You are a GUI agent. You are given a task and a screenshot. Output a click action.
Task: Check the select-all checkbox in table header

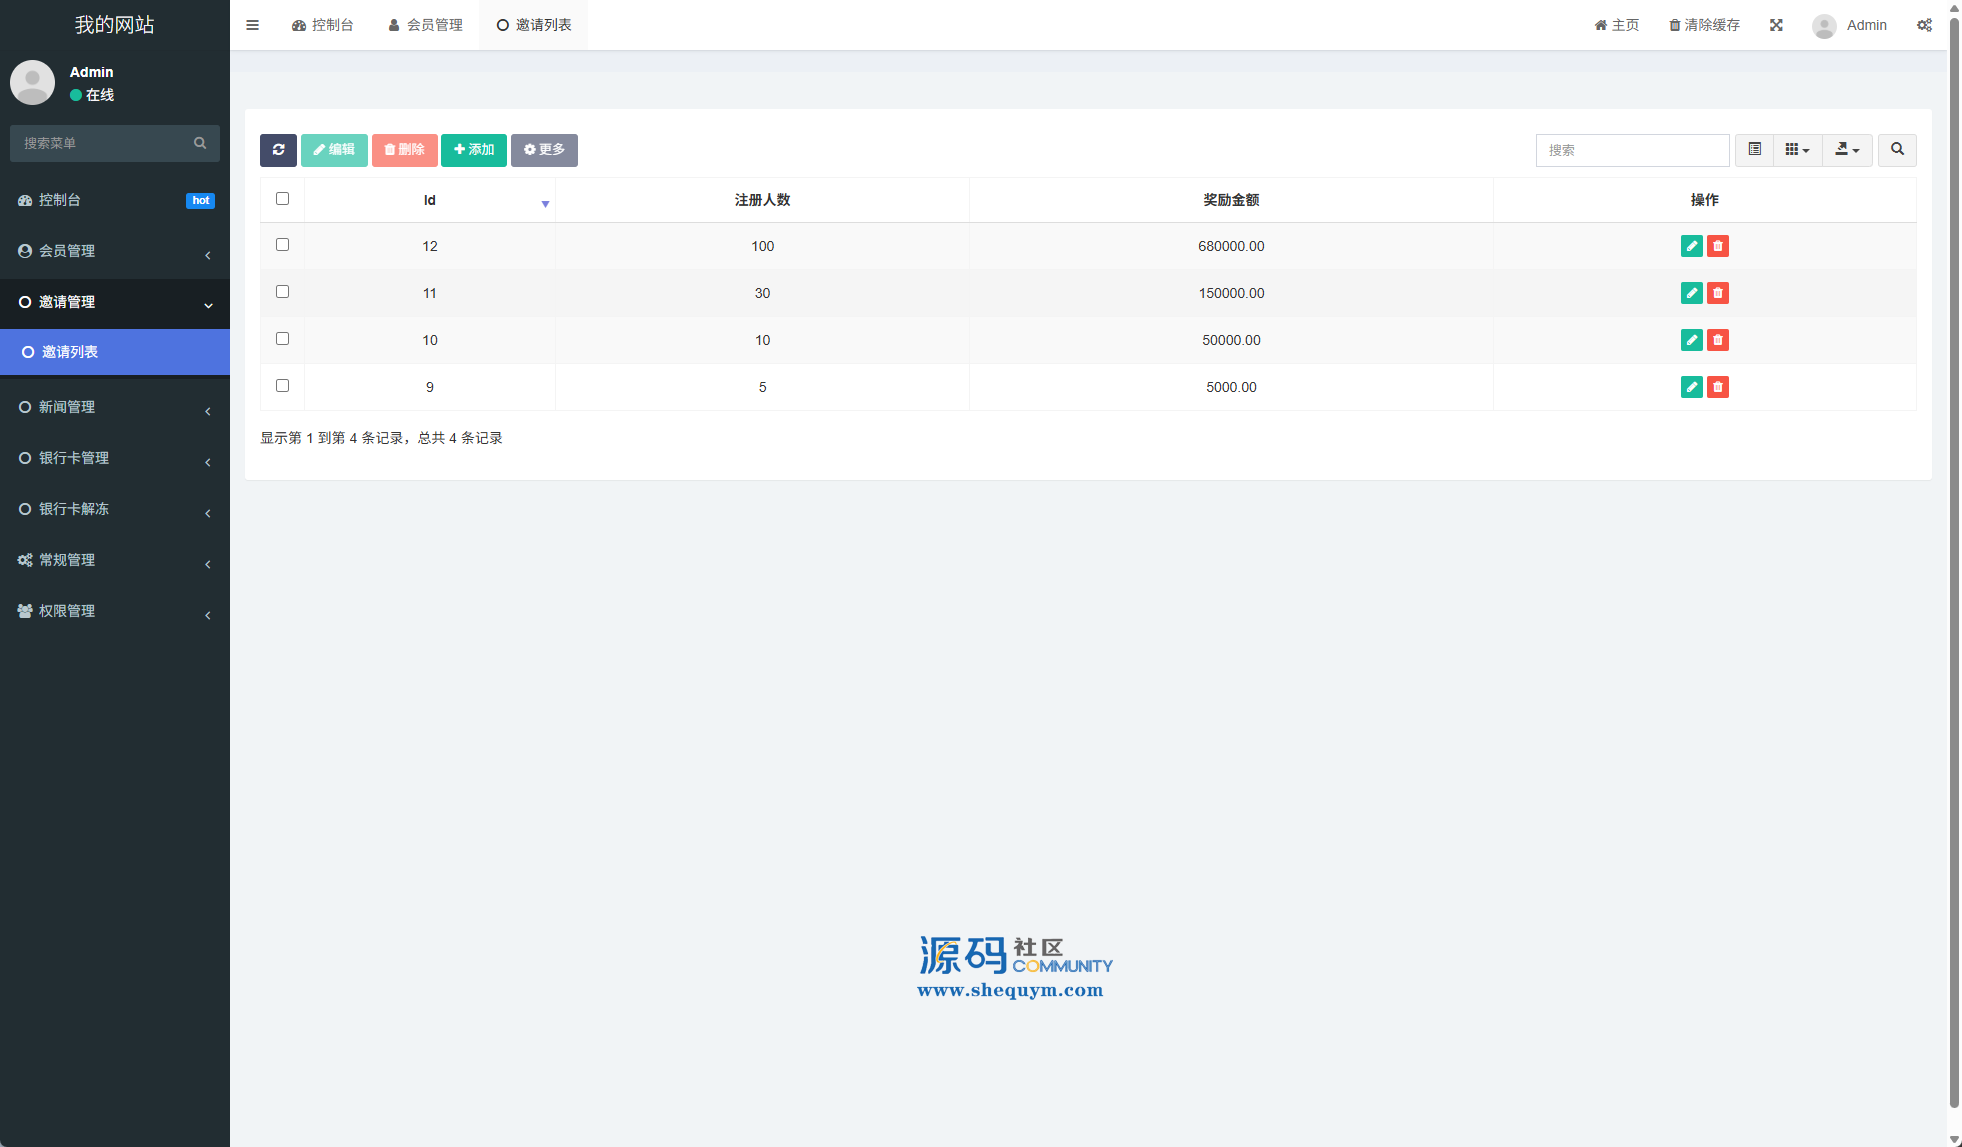click(x=282, y=199)
